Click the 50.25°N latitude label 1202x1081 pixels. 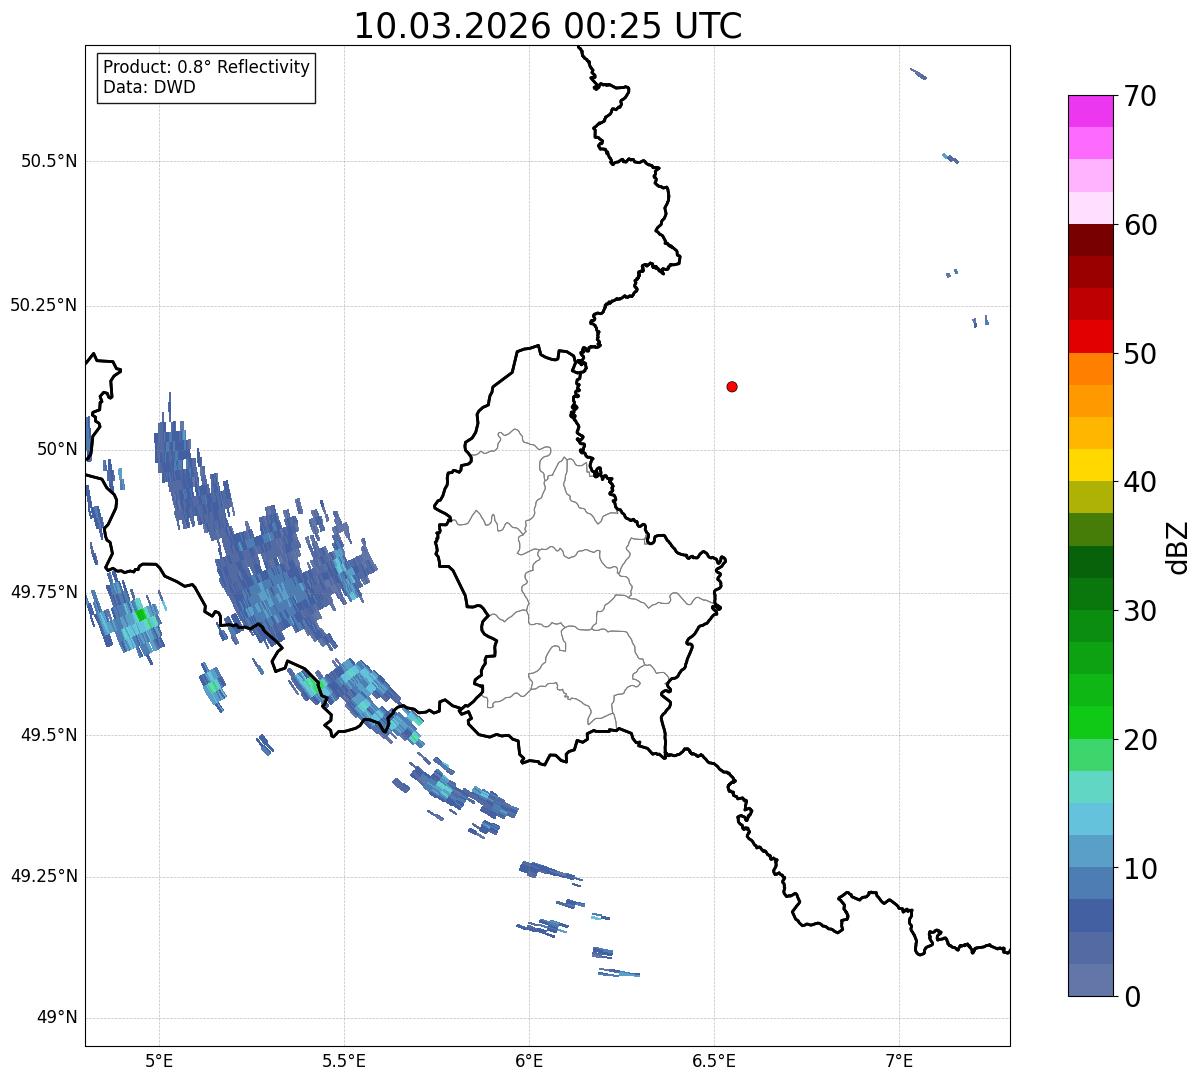click(x=43, y=305)
